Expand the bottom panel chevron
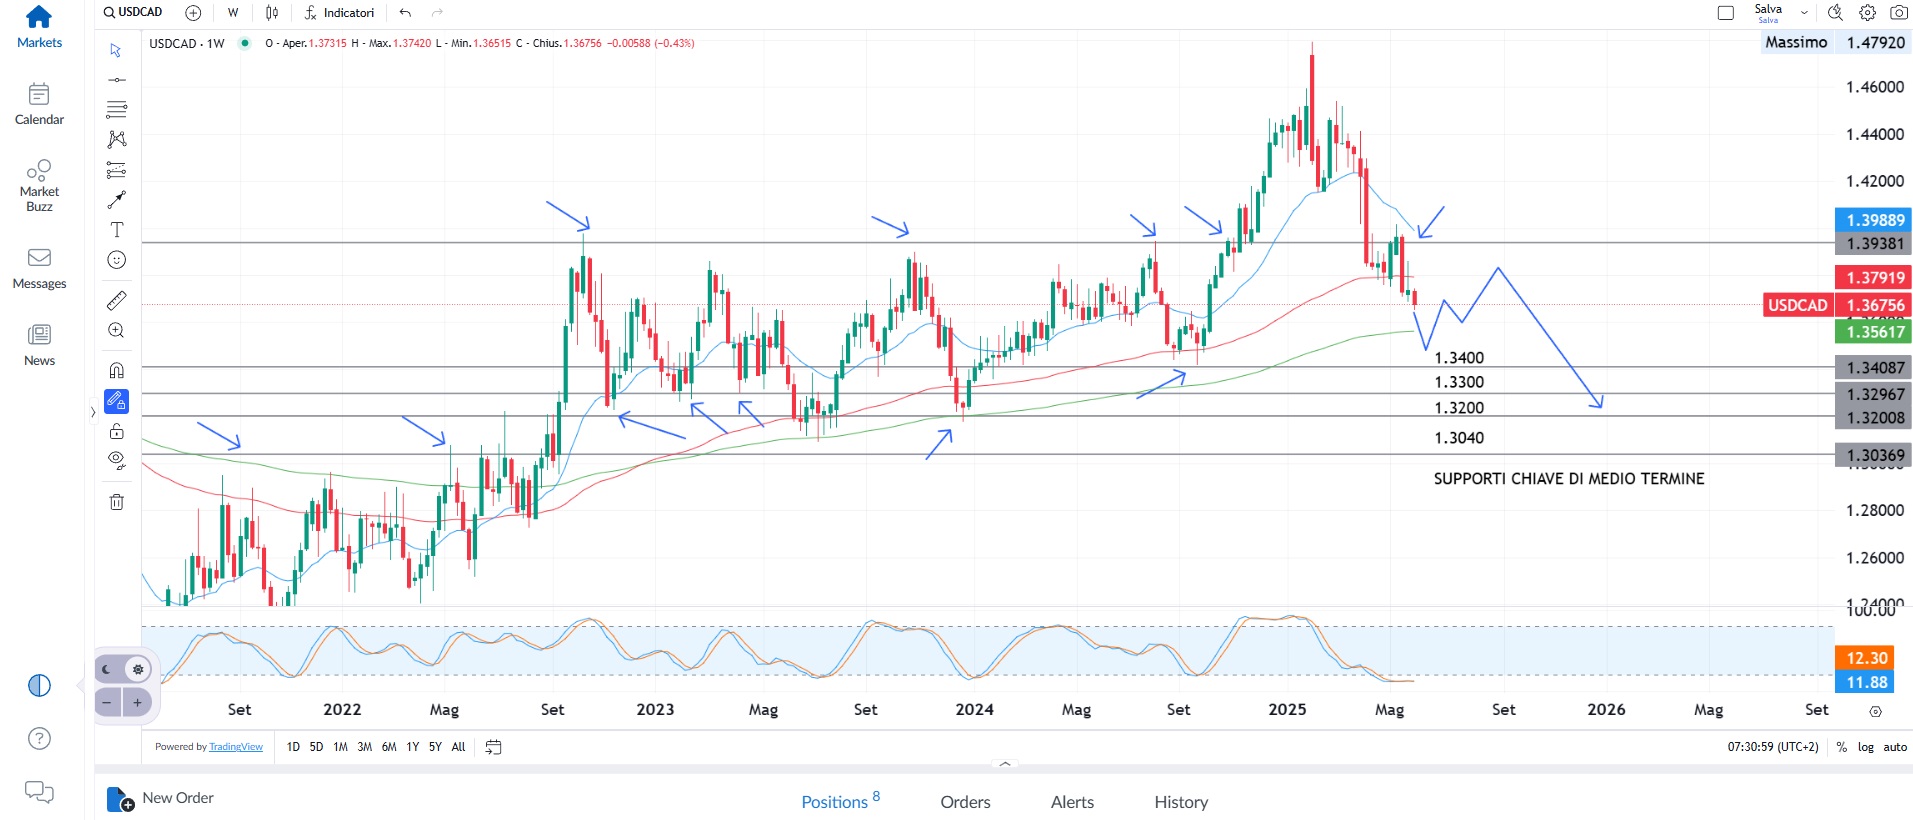The height and width of the screenshot is (820, 1913). point(1005,764)
